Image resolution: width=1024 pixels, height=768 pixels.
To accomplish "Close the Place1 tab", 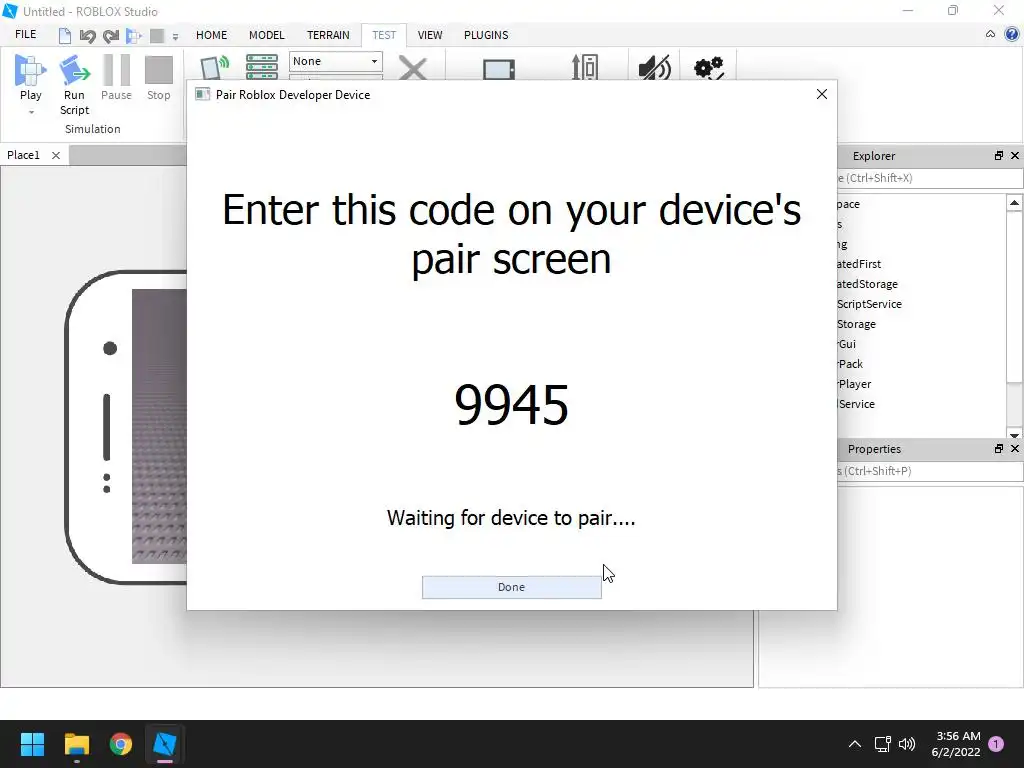I will 56,155.
